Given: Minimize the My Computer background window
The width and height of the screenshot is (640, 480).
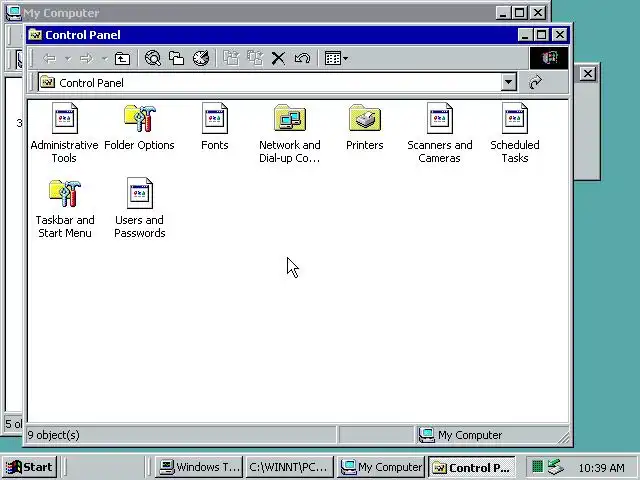Looking at the screenshot, I should point(503,13).
